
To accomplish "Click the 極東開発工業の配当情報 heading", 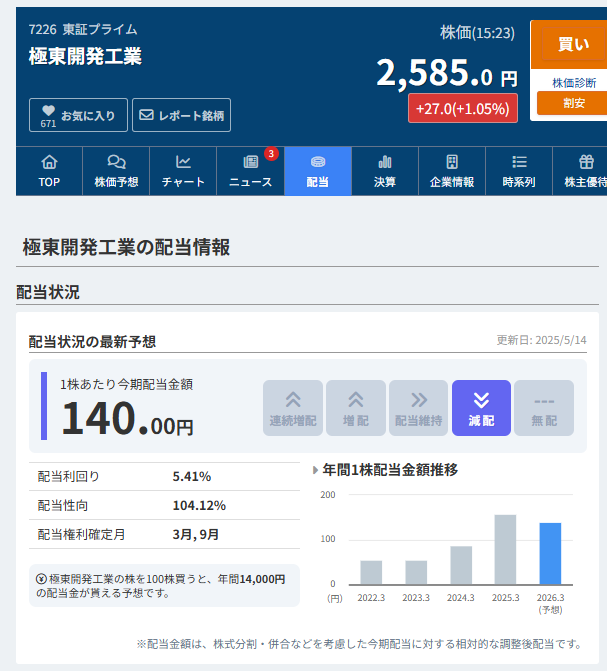I will [126, 247].
